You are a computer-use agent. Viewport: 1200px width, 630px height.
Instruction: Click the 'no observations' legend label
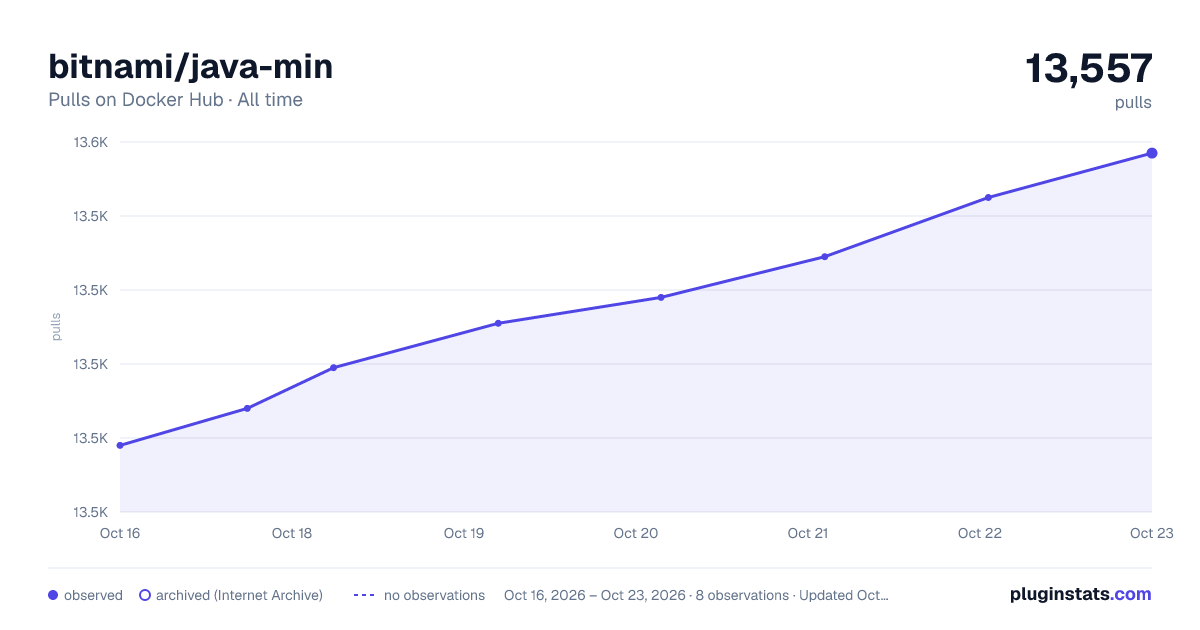tap(434, 595)
